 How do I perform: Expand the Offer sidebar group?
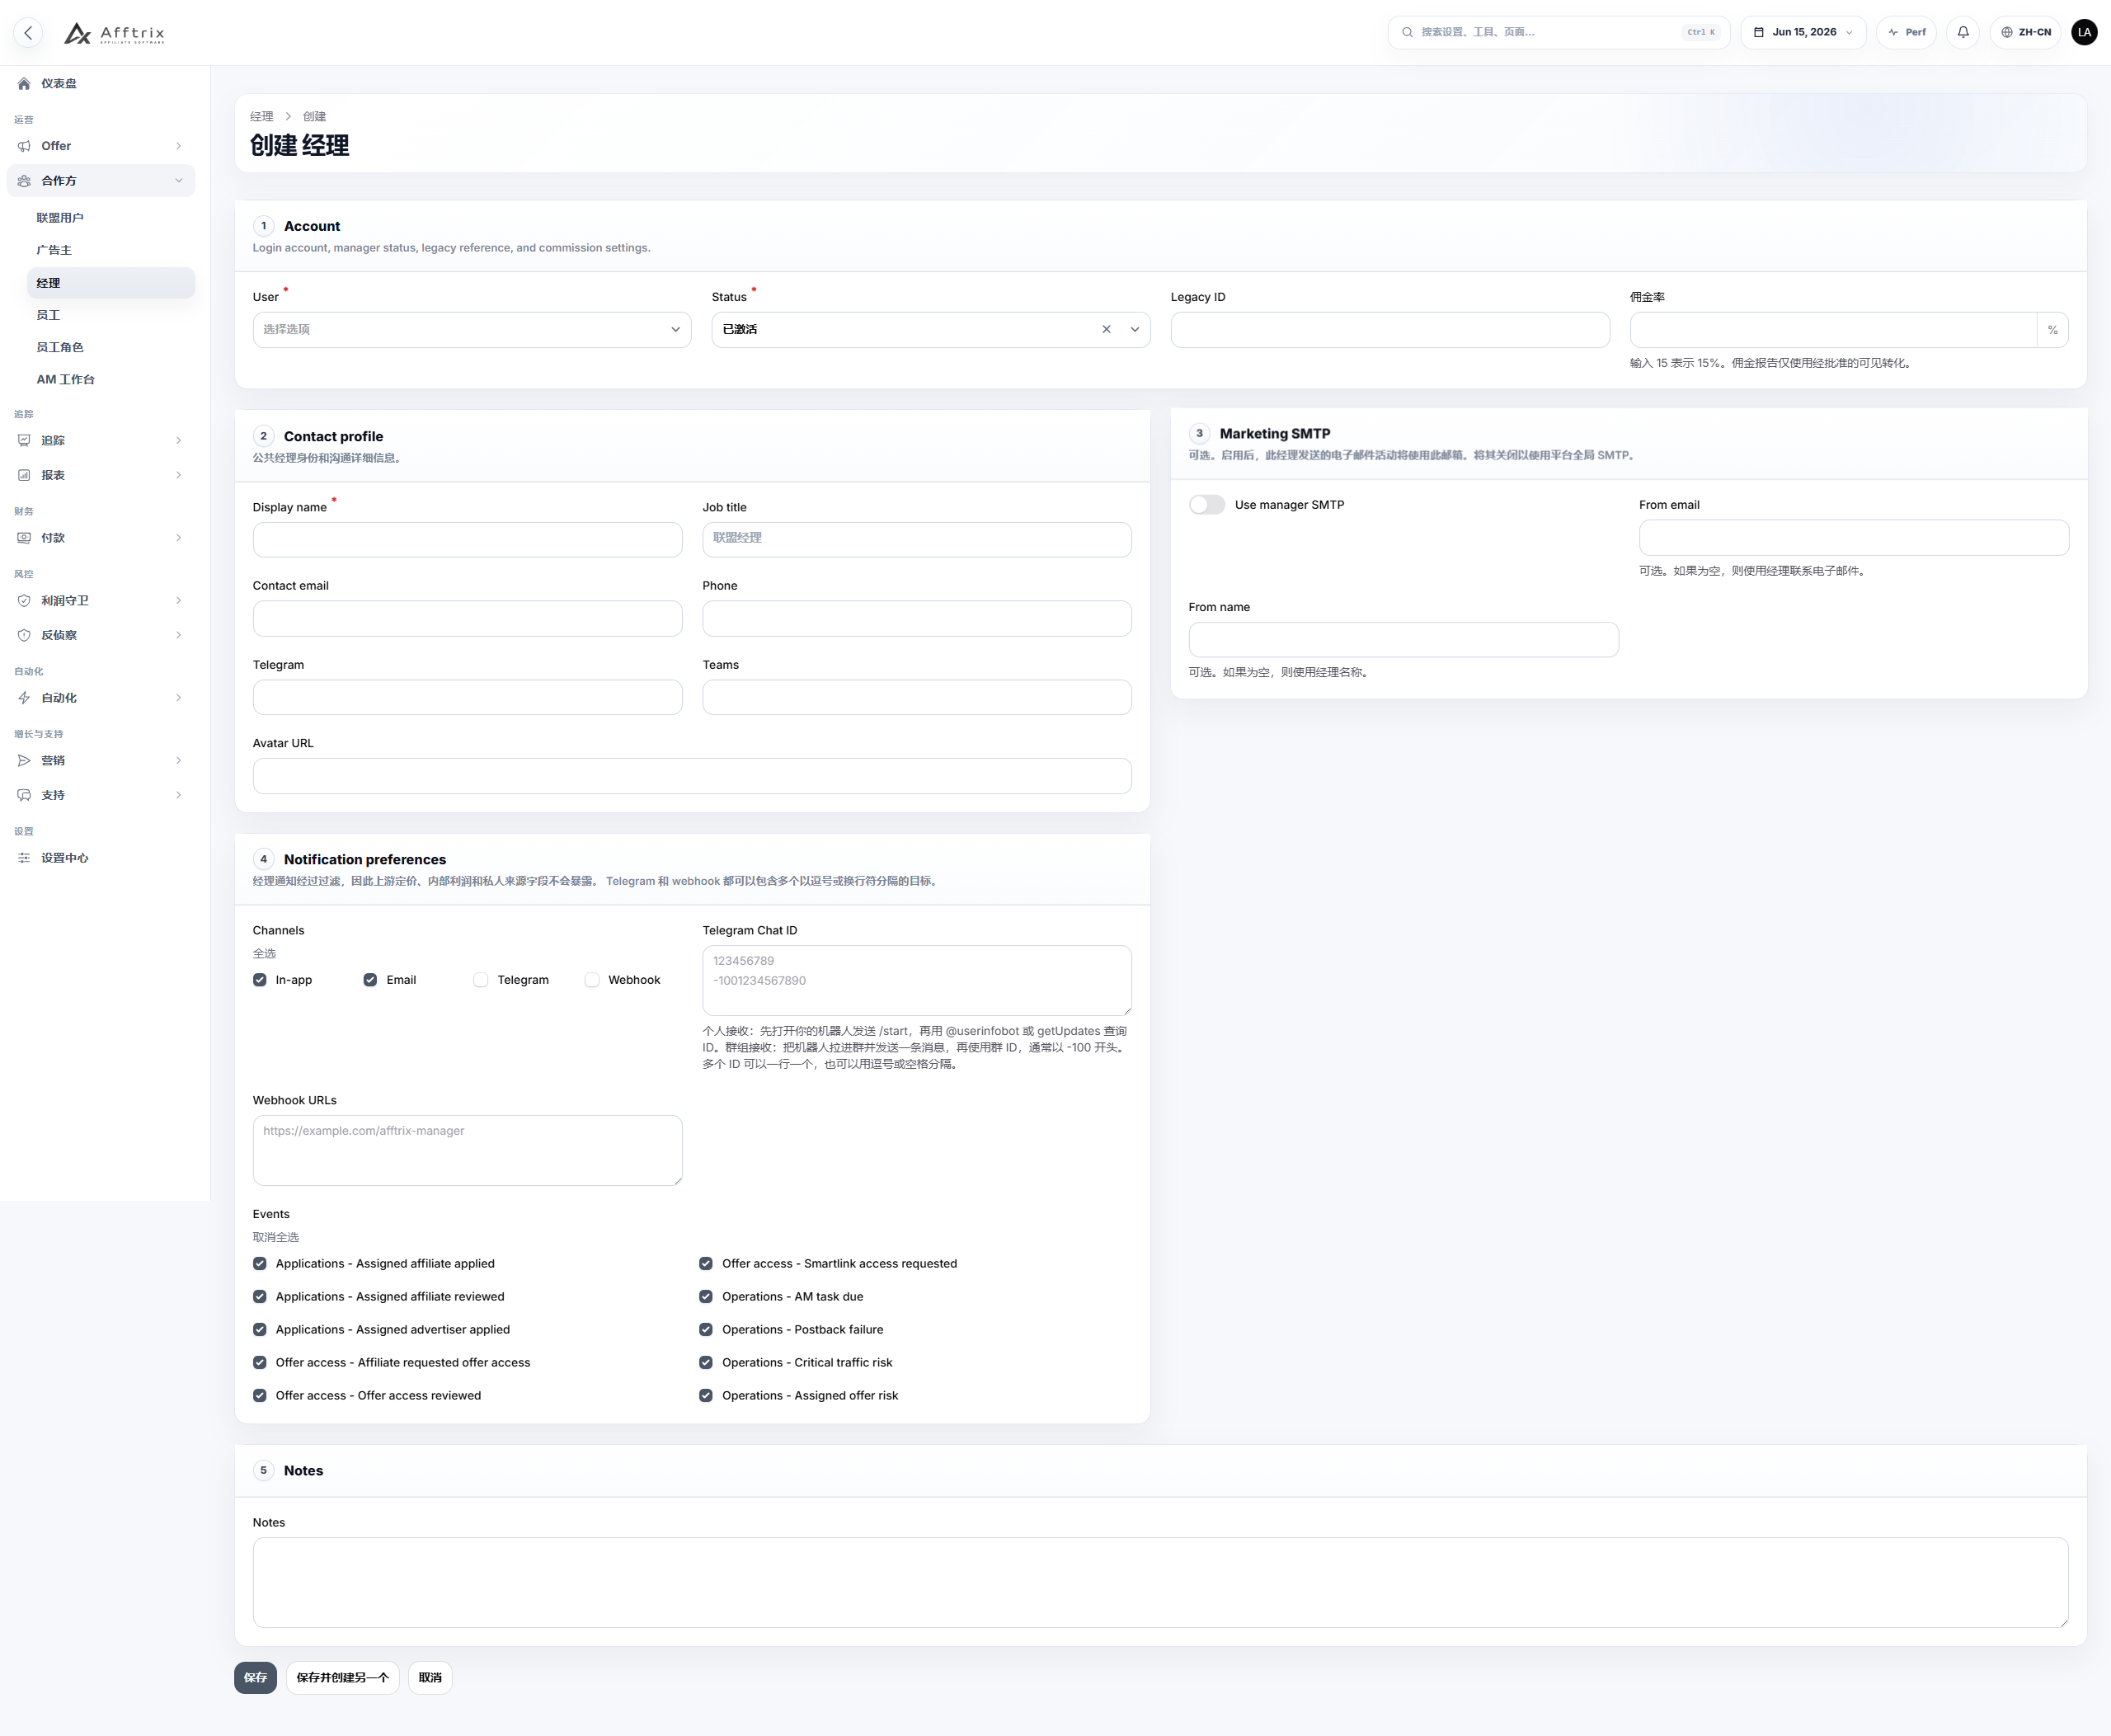(x=101, y=146)
